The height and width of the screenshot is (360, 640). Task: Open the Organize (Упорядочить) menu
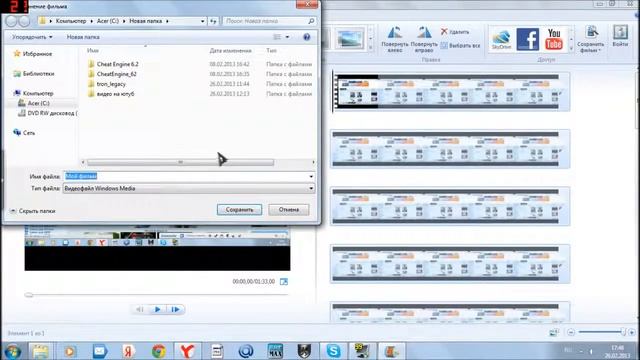point(32,37)
